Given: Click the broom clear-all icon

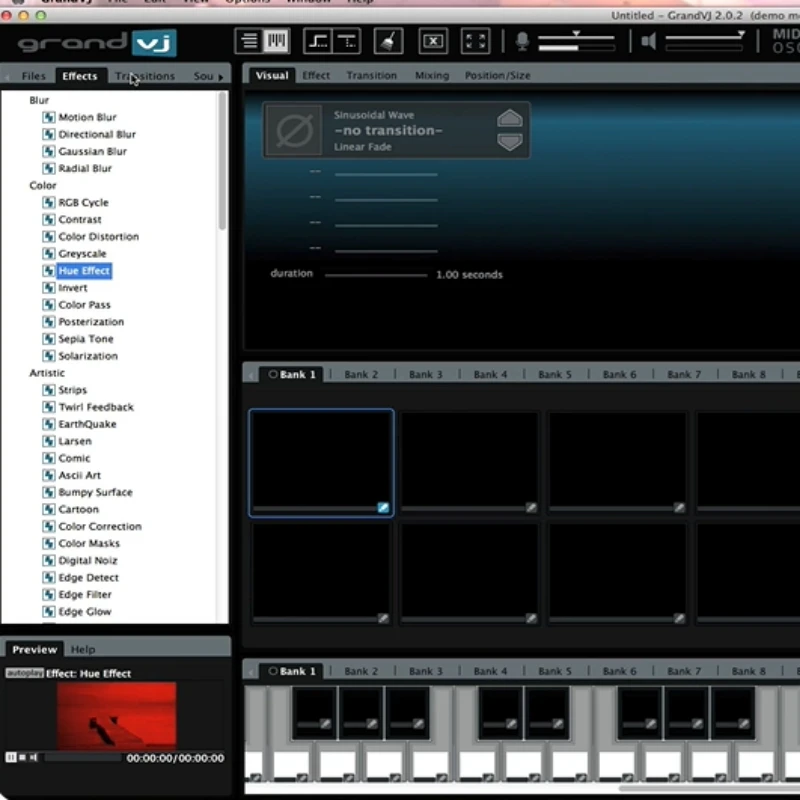Looking at the screenshot, I should pos(388,41).
